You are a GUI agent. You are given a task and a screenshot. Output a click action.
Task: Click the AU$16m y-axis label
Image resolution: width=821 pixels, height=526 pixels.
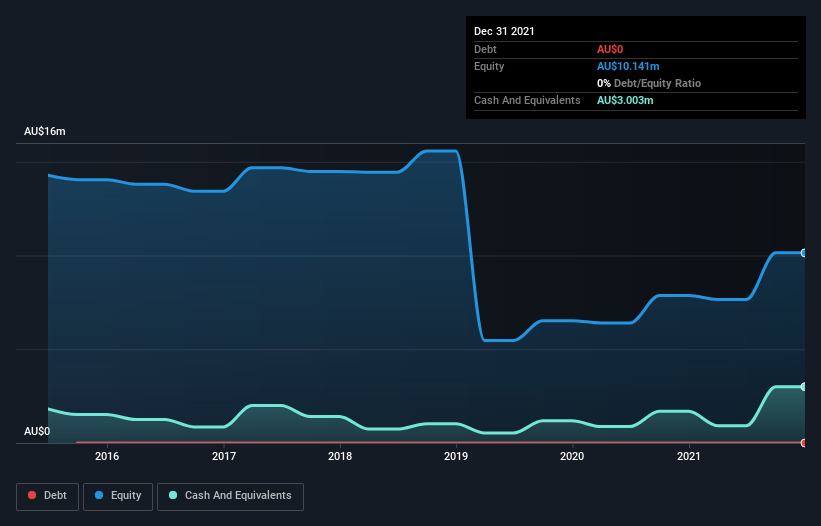[x=45, y=131]
